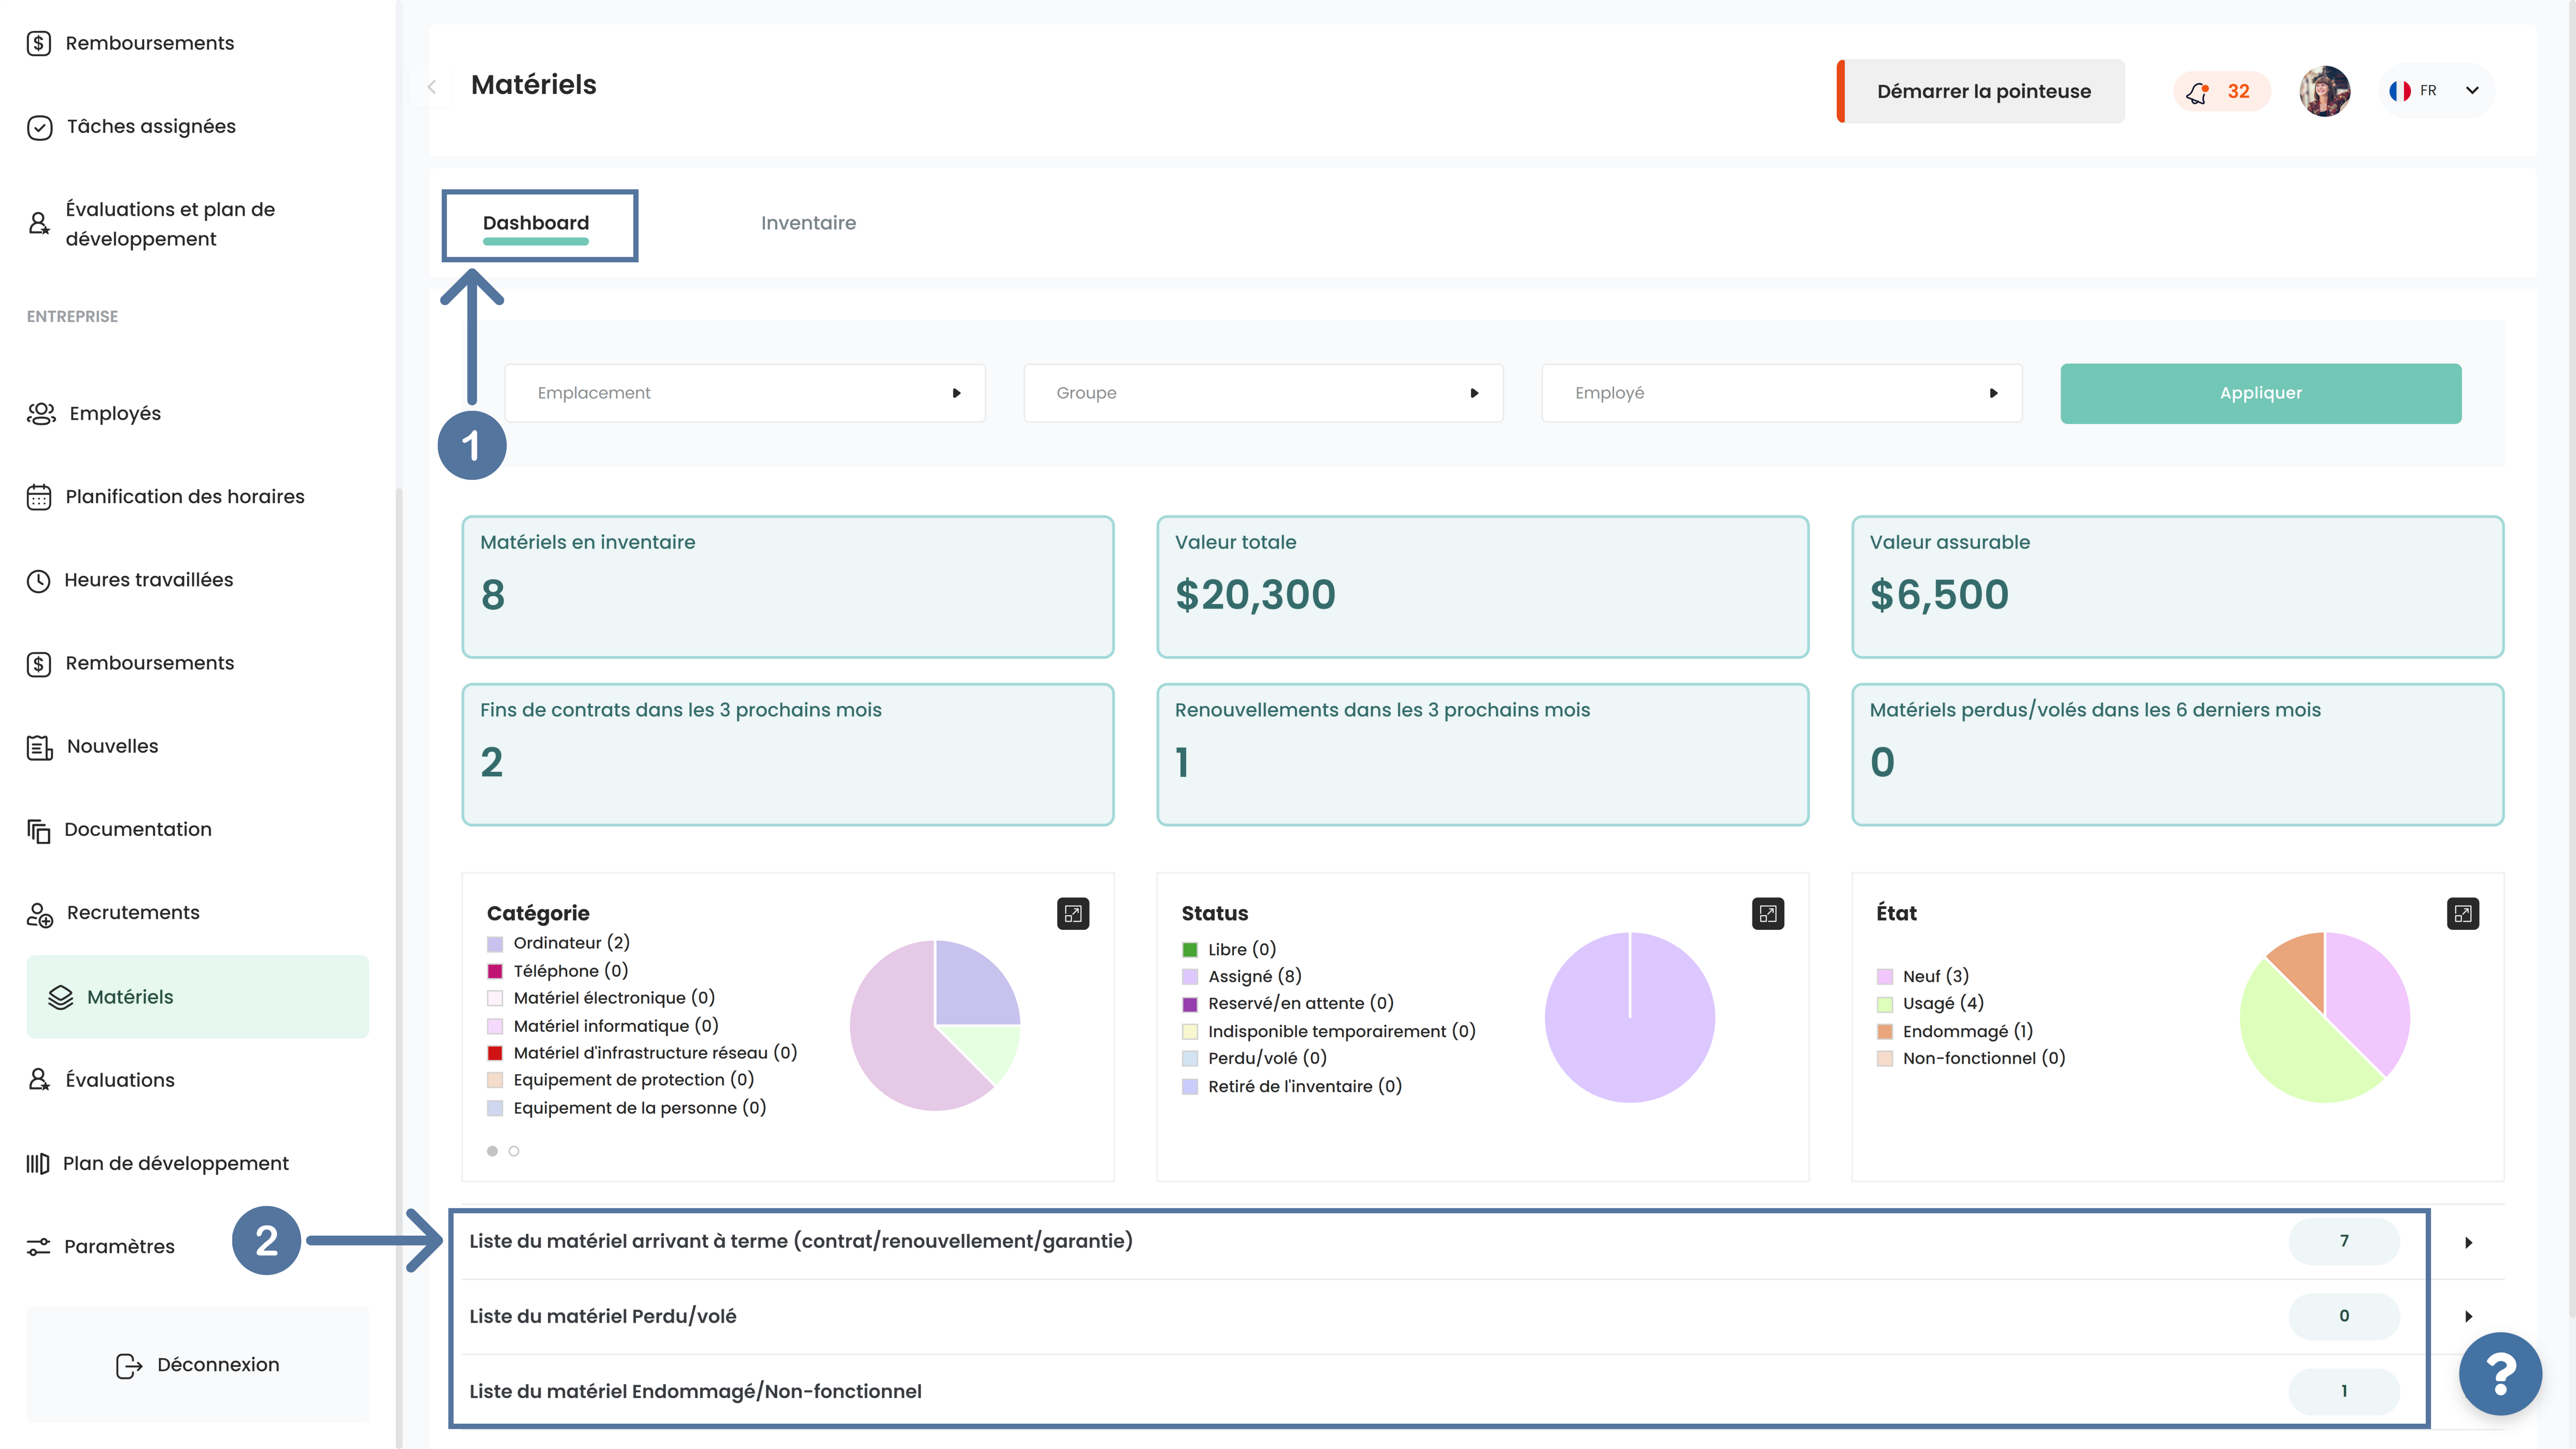Go back with the arrow beside Matériels title
The width and height of the screenshot is (2576, 1449).
(x=432, y=87)
